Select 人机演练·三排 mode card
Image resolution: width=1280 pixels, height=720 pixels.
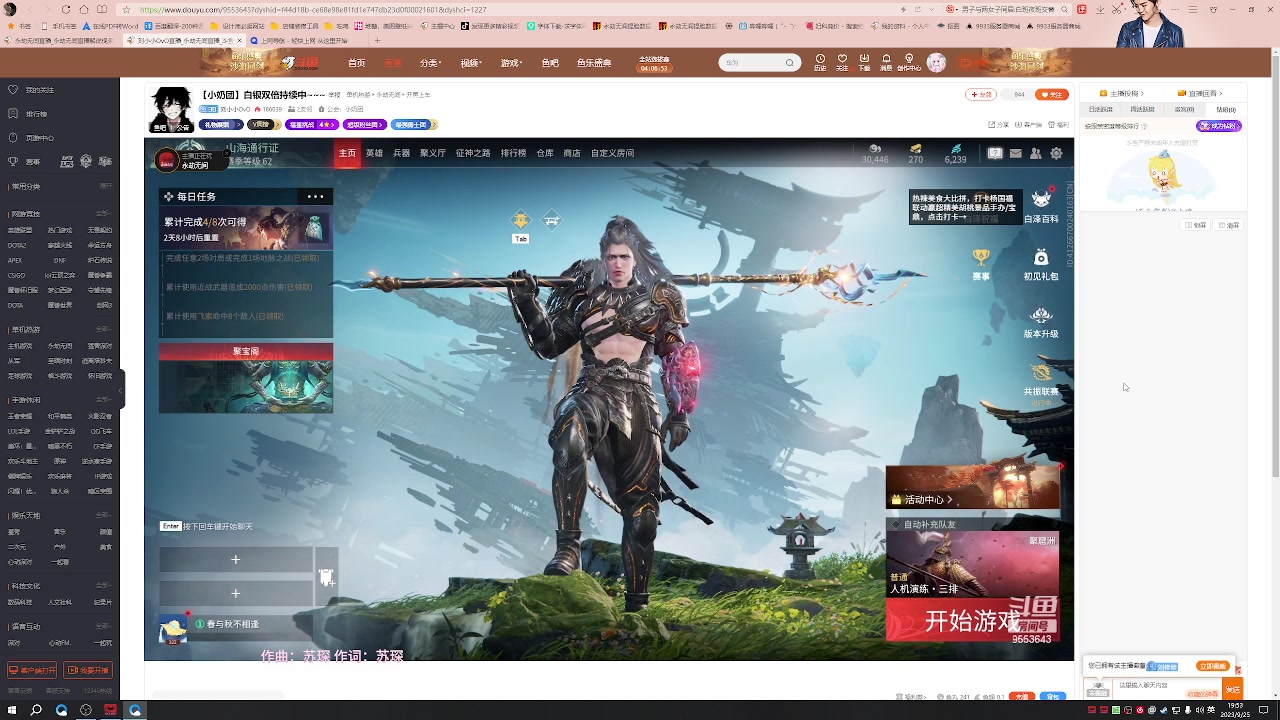pos(972,566)
